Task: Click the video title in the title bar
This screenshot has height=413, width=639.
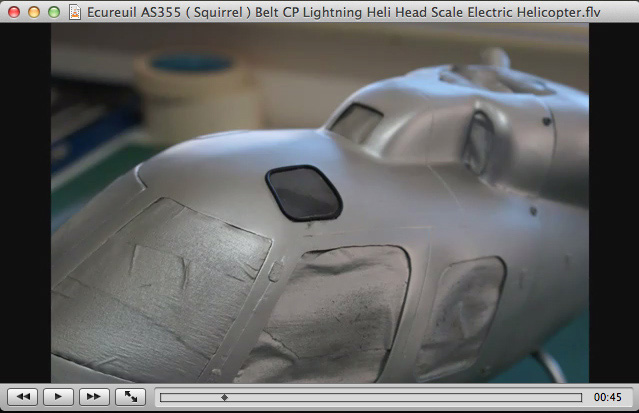Action: pyautogui.click(x=344, y=12)
